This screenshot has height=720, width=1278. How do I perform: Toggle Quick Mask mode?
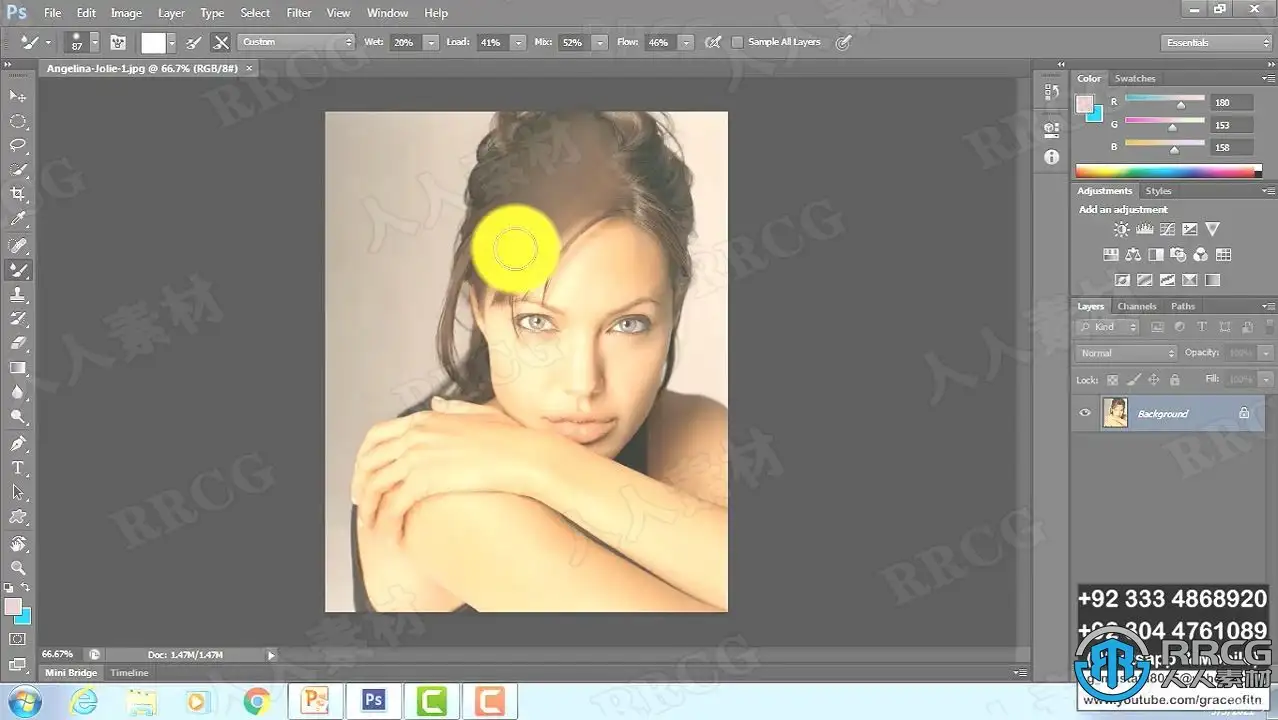pyautogui.click(x=18, y=639)
